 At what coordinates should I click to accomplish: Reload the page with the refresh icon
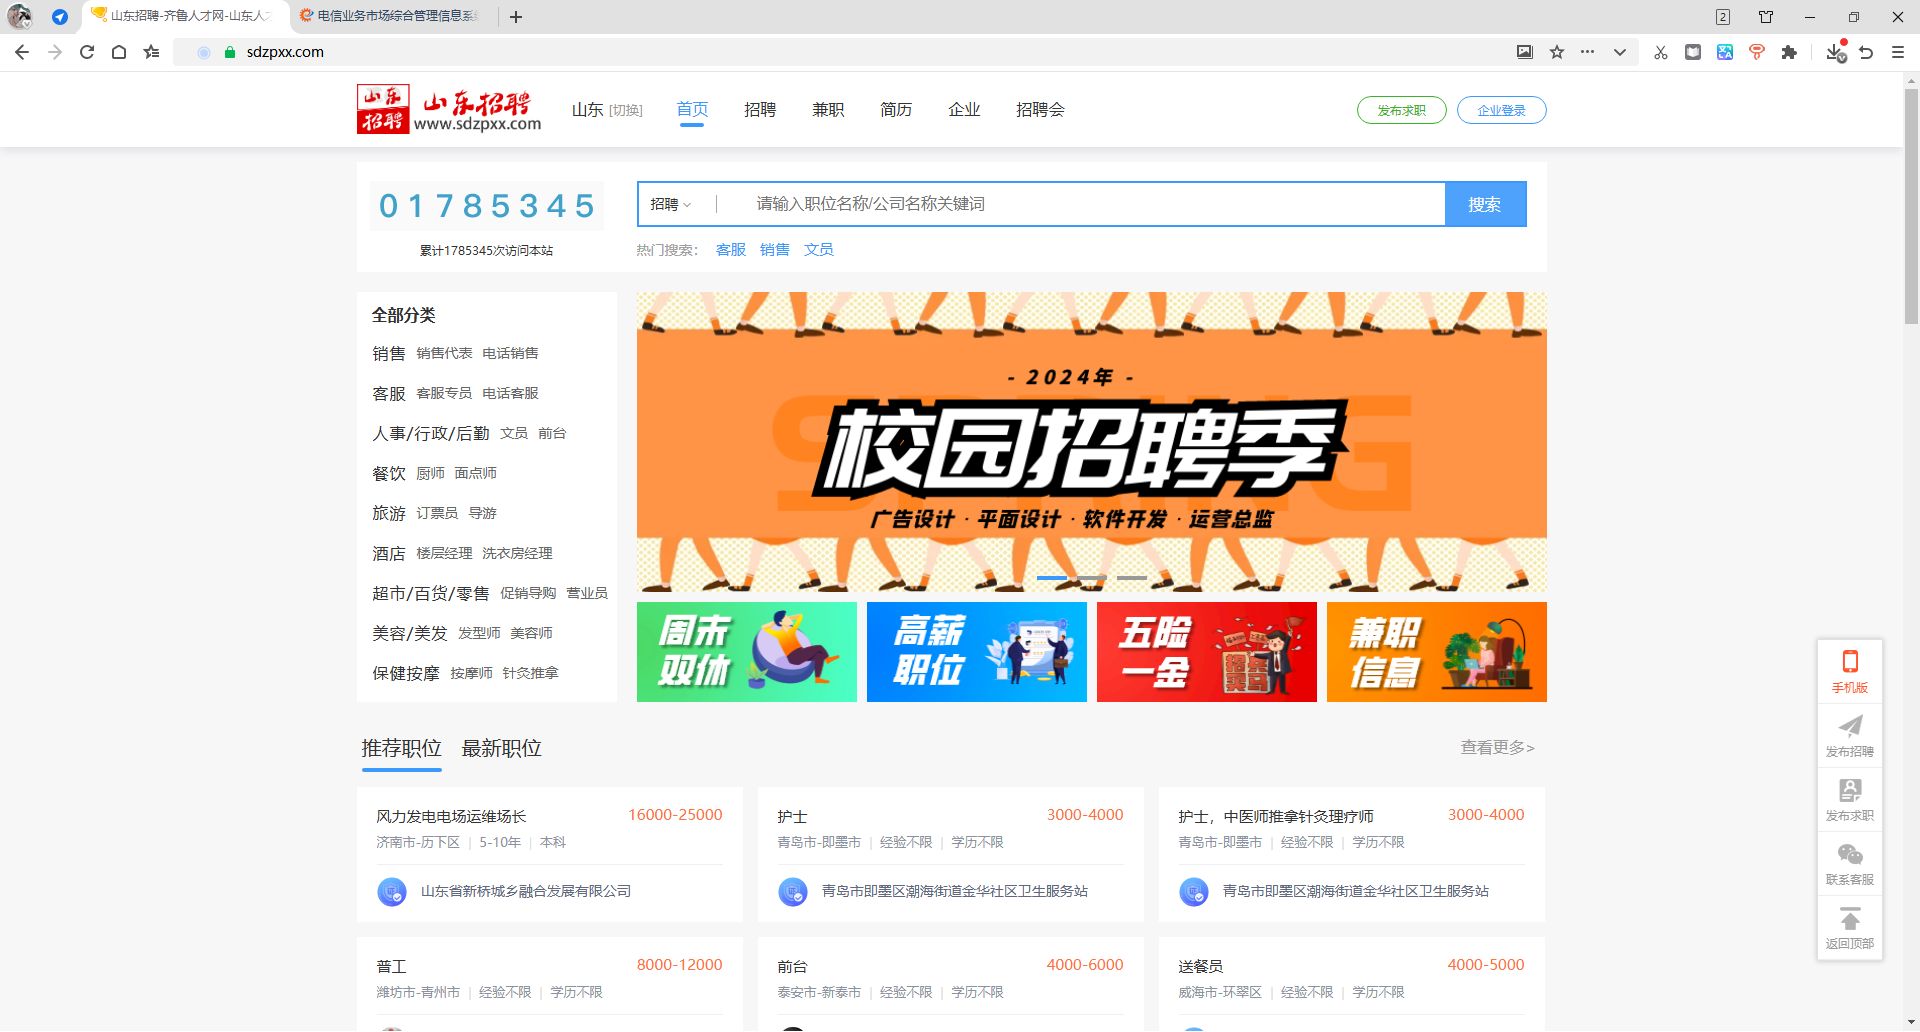pyautogui.click(x=87, y=52)
